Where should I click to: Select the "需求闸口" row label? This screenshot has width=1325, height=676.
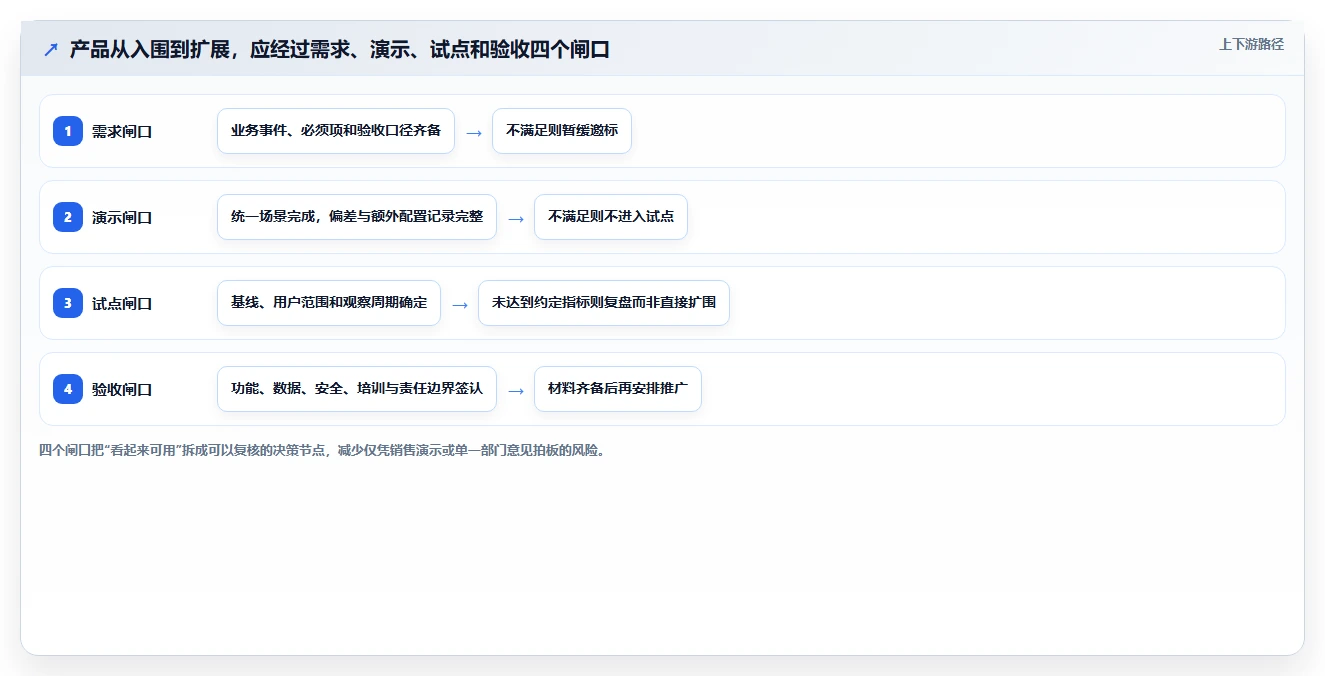(x=122, y=131)
